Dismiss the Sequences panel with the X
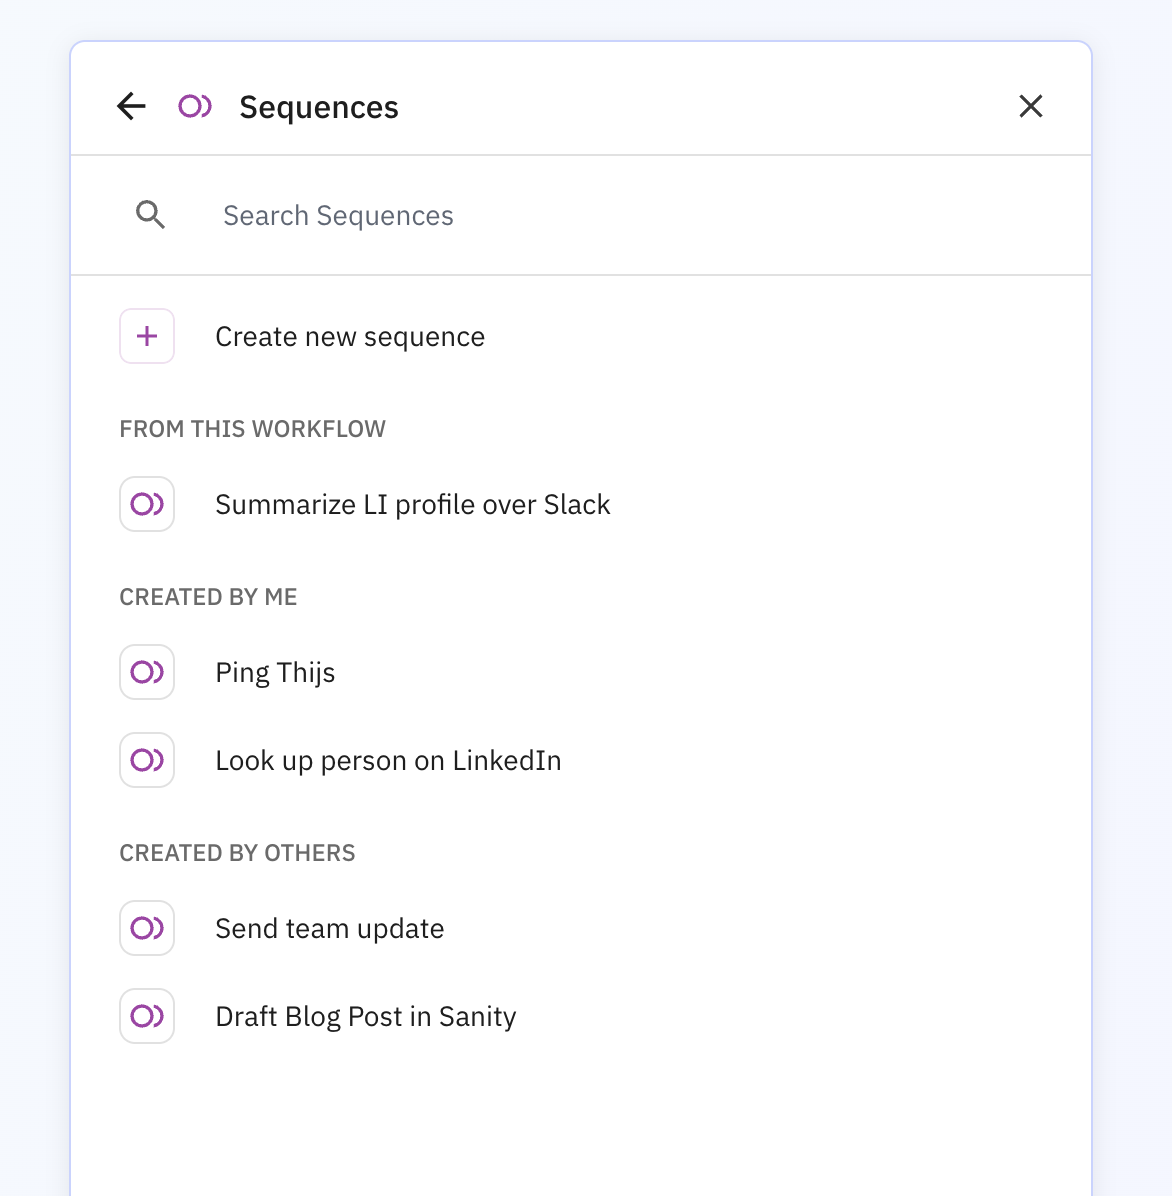Image resolution: width=1172 pixels, height=1196 pixels. point(1031,106)
